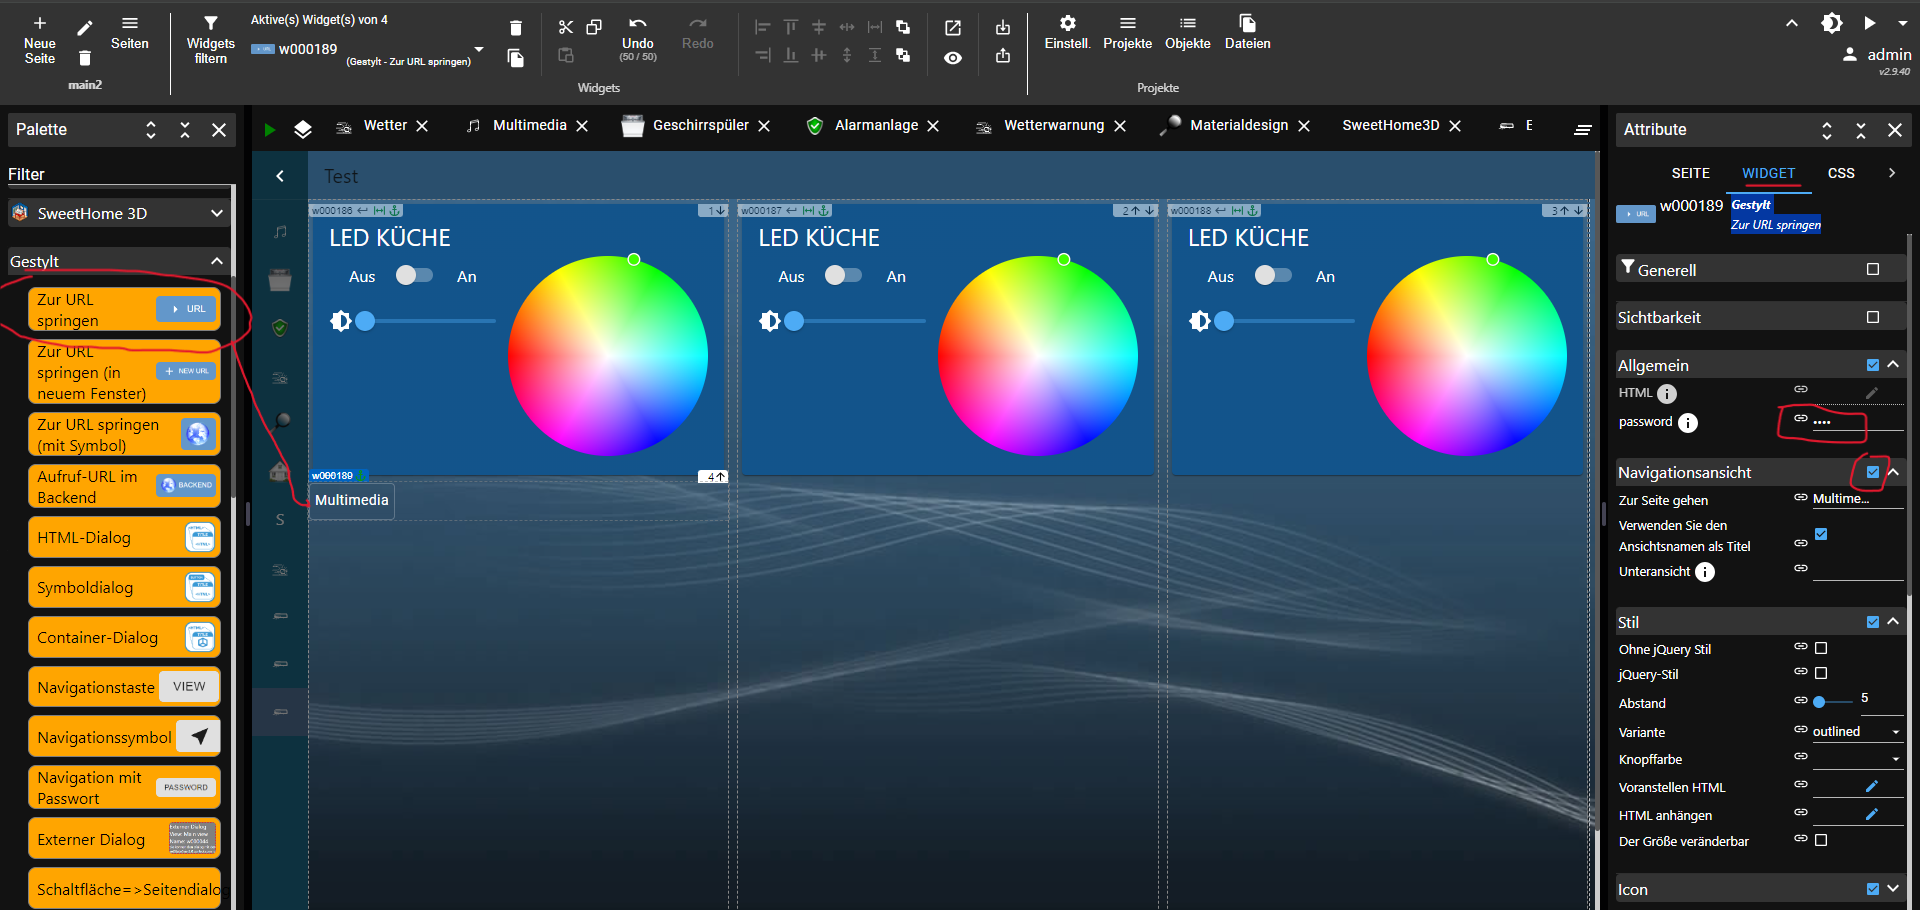The height and width of the screenshot is (910, 1920).
Task: Collapse the Gestylt palette group
Action: [x=216, y=261]
